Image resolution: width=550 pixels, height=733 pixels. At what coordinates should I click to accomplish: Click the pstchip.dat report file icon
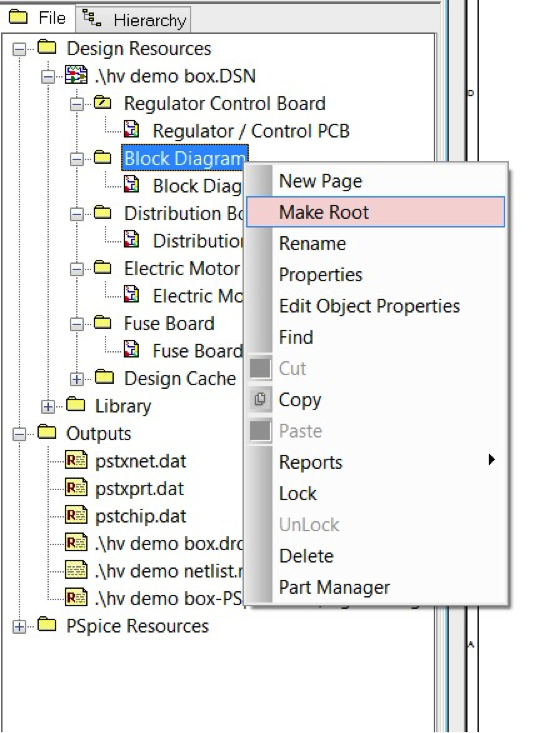[x=76, y=515]
